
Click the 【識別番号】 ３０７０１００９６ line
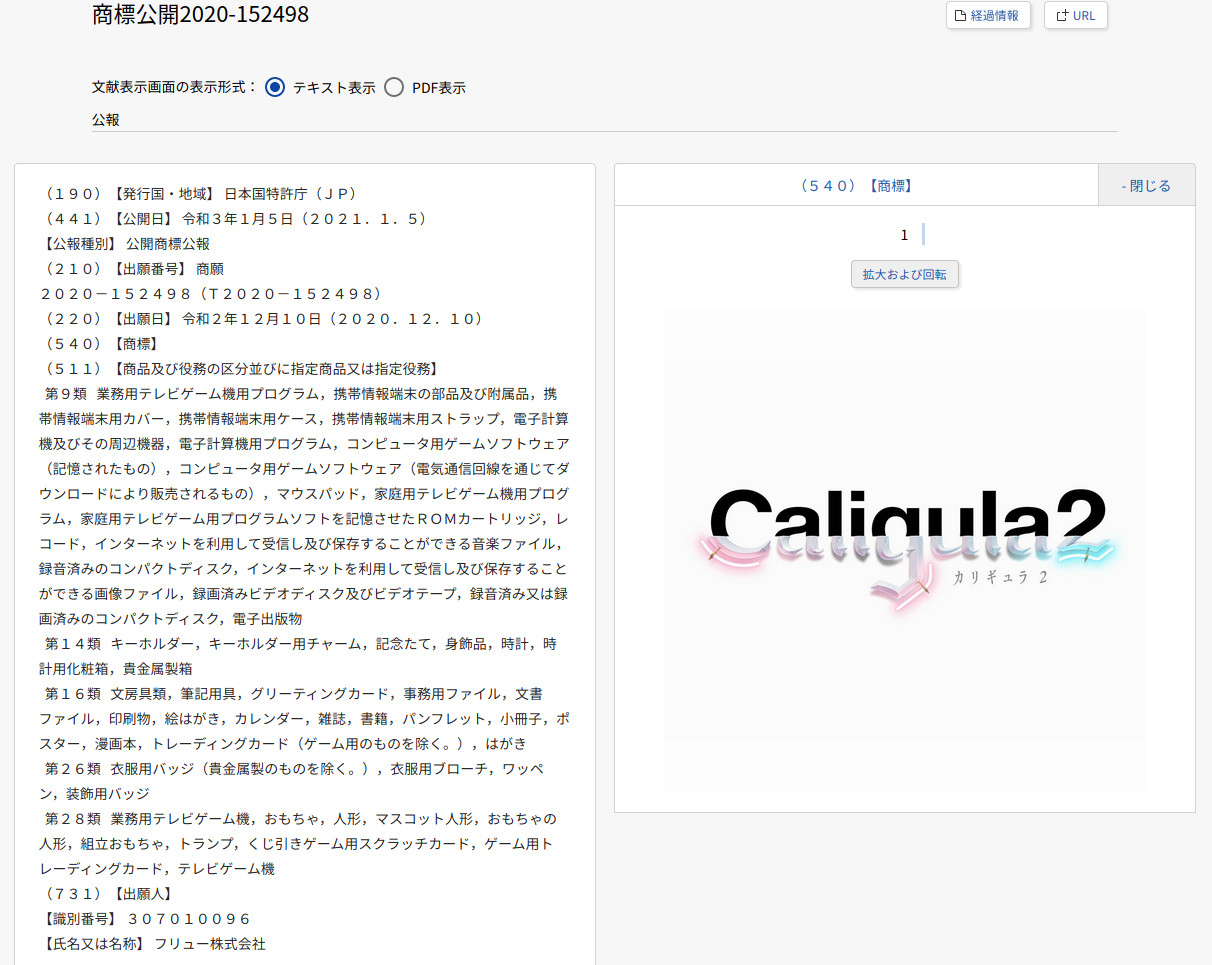[x=145, y=919]
